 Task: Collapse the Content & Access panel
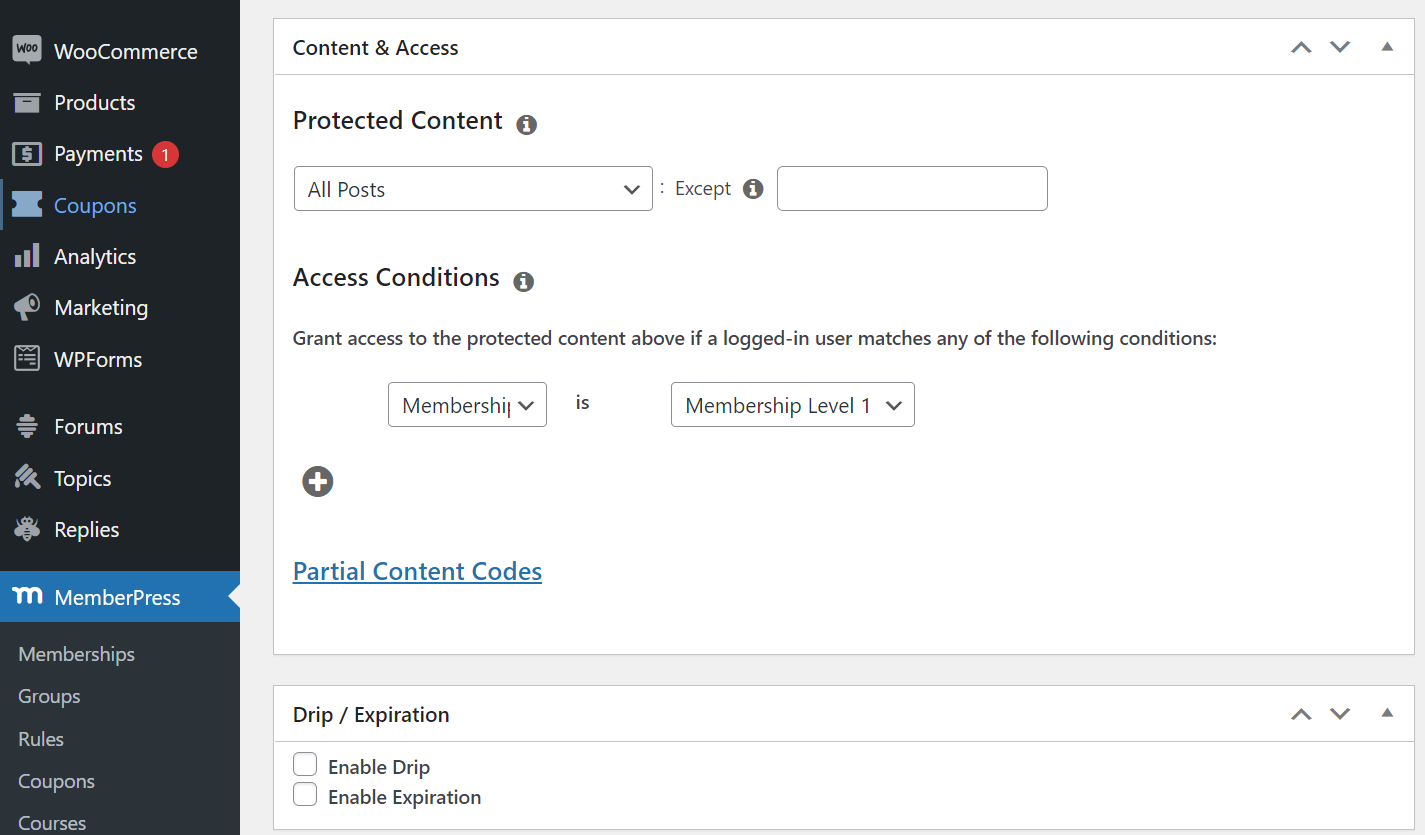(x=1387, y=46)
